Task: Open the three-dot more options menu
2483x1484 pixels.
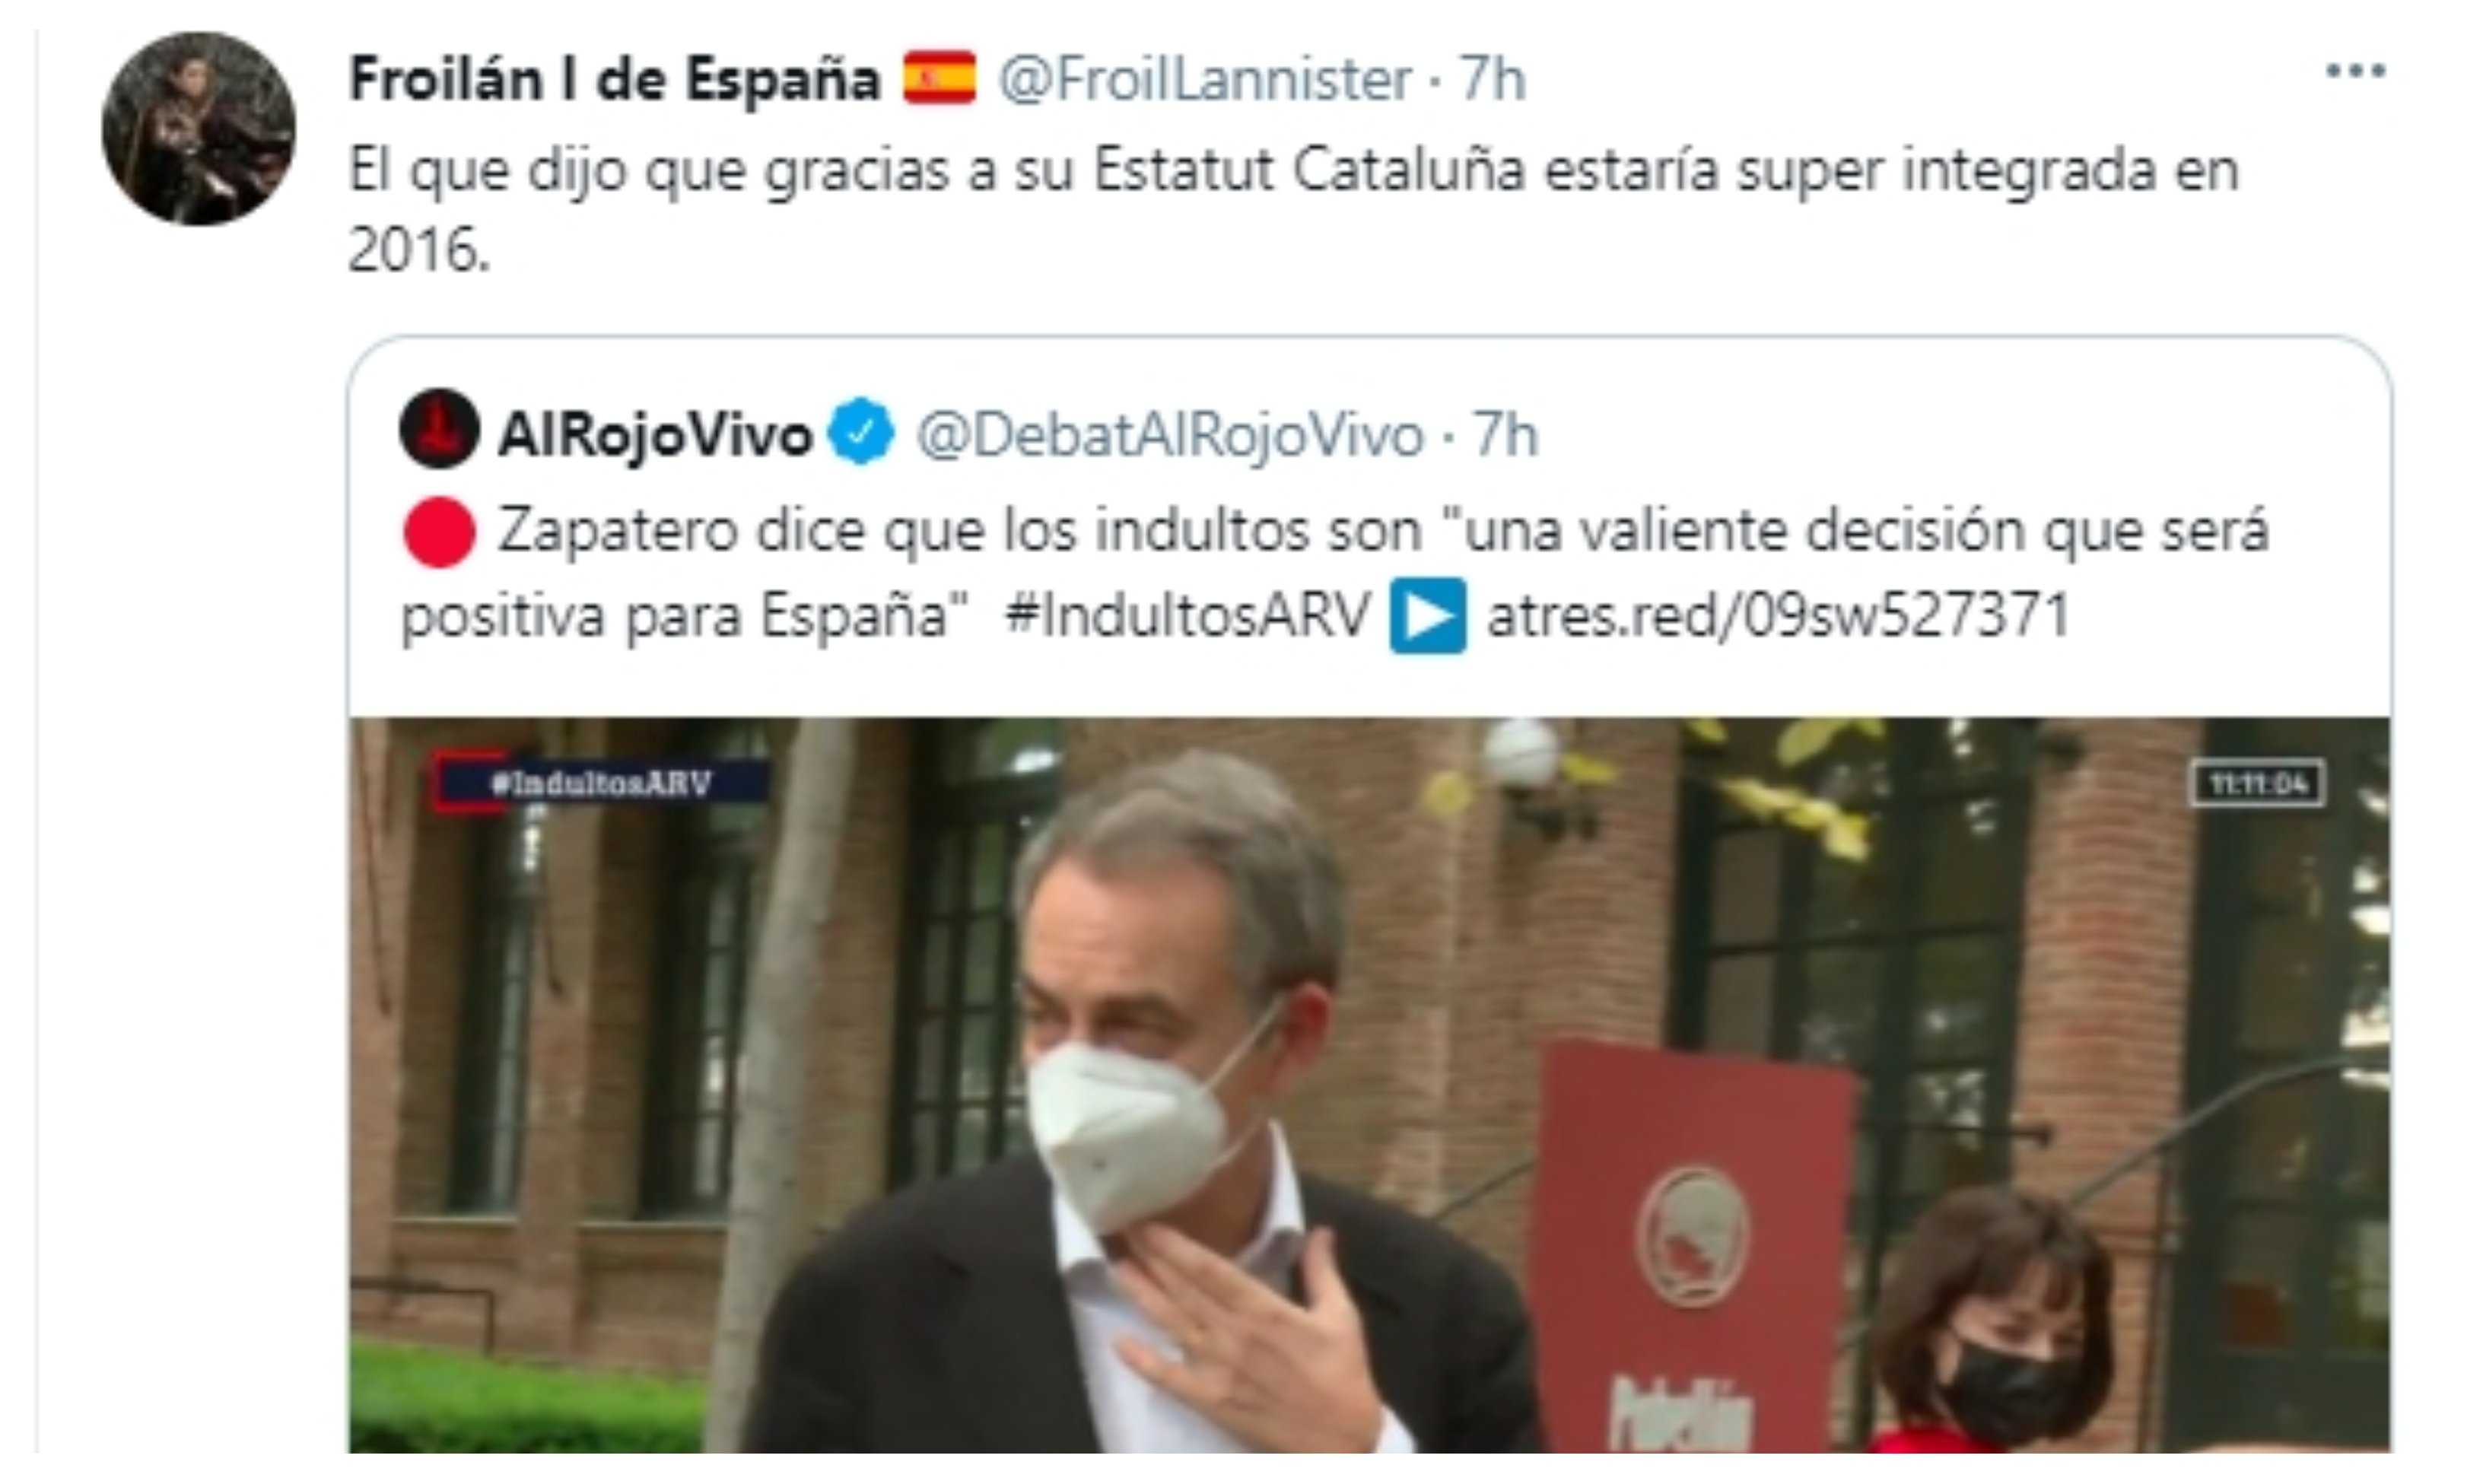Action: click(x=2355, y=71)
